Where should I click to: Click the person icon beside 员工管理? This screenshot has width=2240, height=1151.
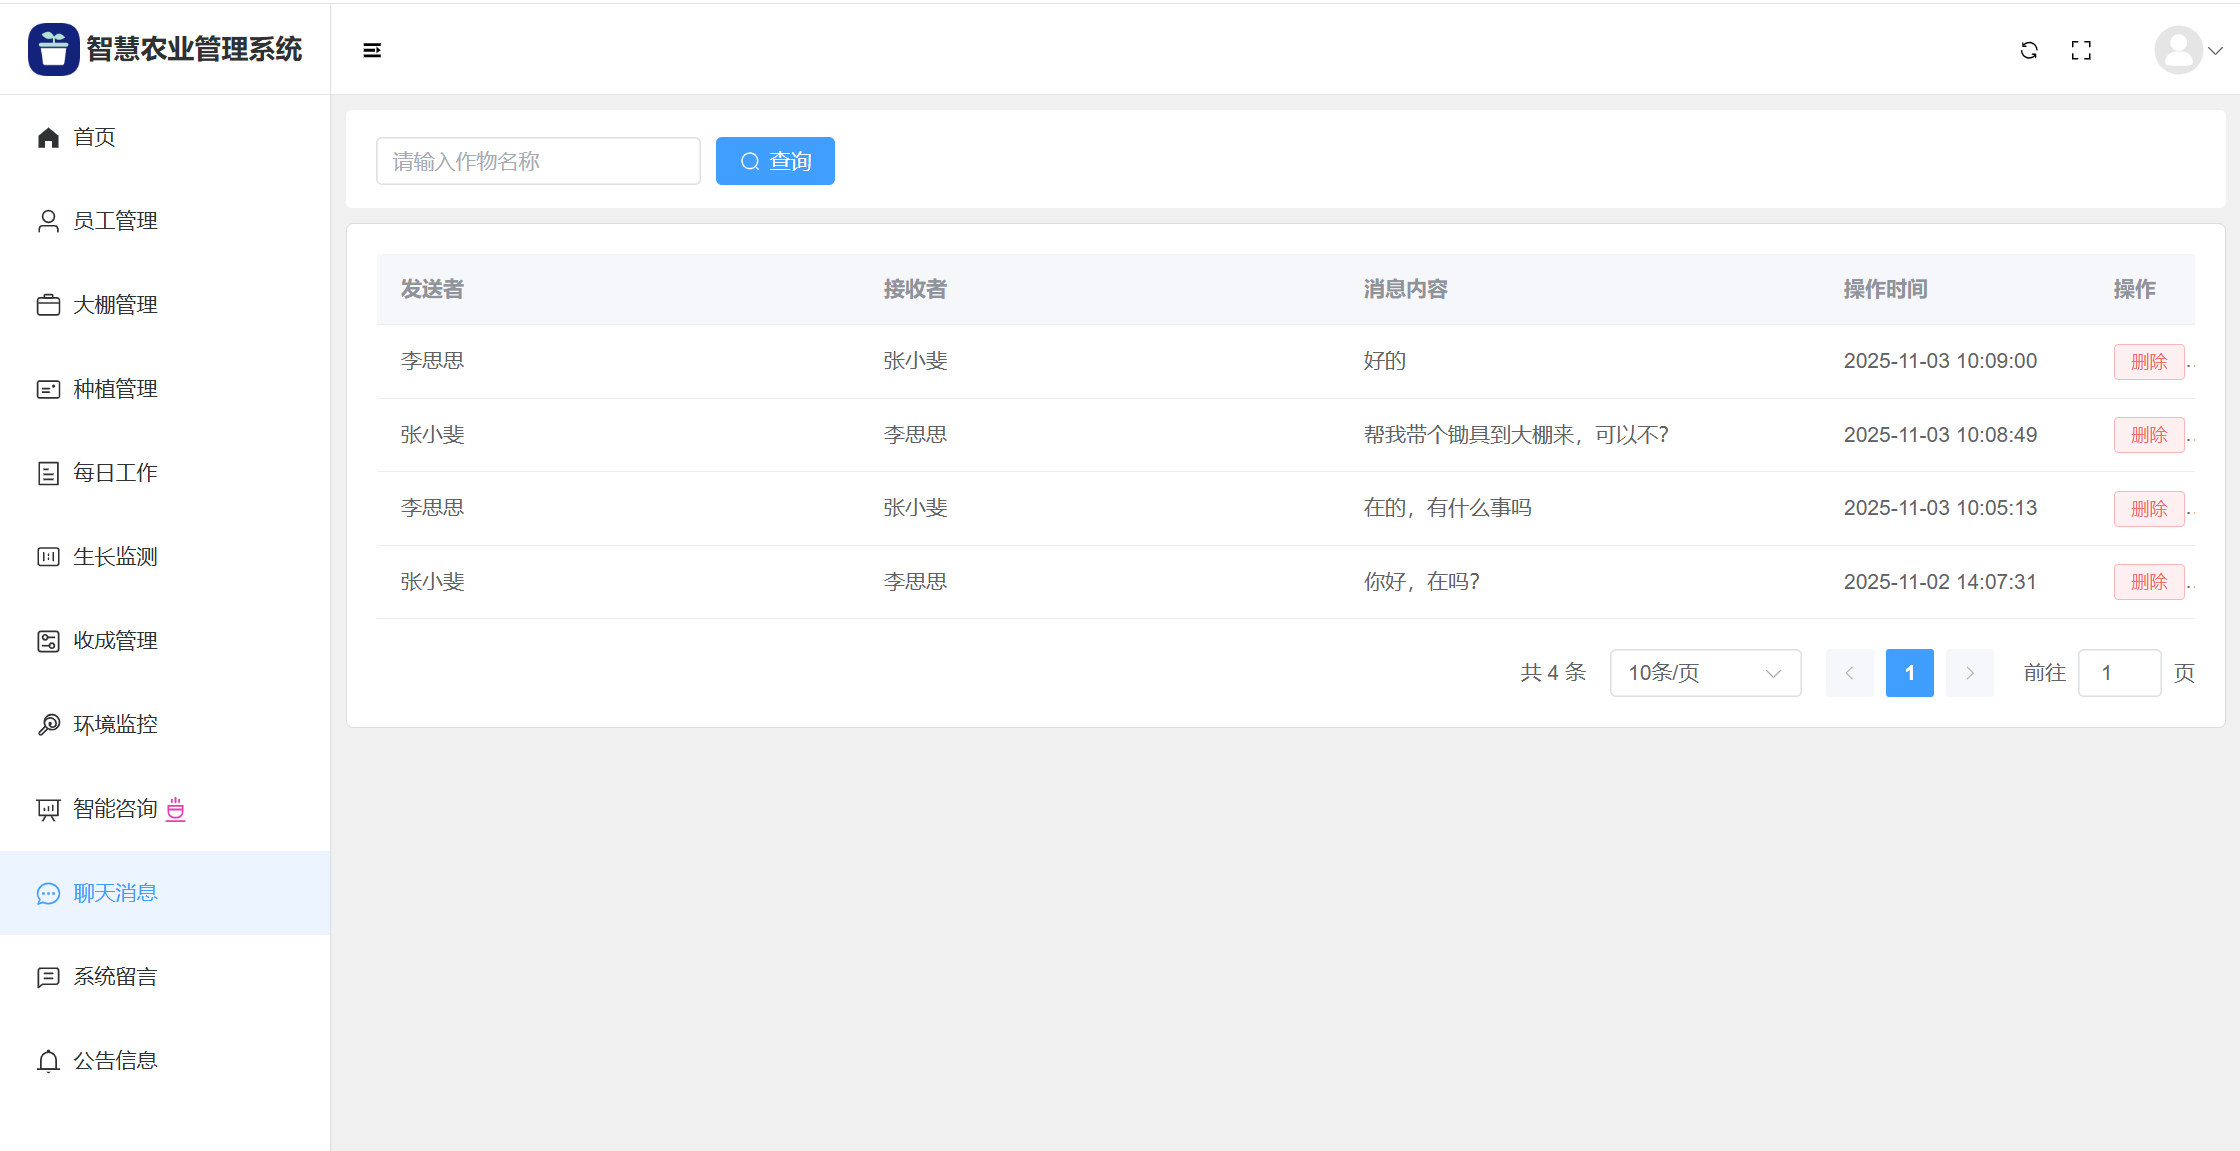pos(48,221)
